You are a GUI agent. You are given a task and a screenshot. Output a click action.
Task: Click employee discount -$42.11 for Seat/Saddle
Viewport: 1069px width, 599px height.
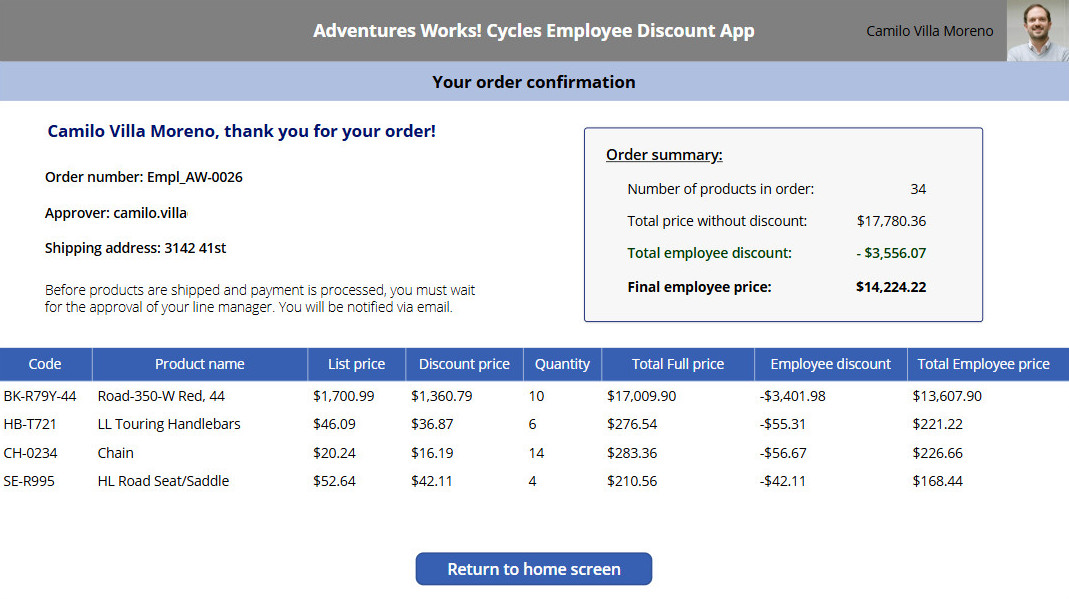point(783,481)
